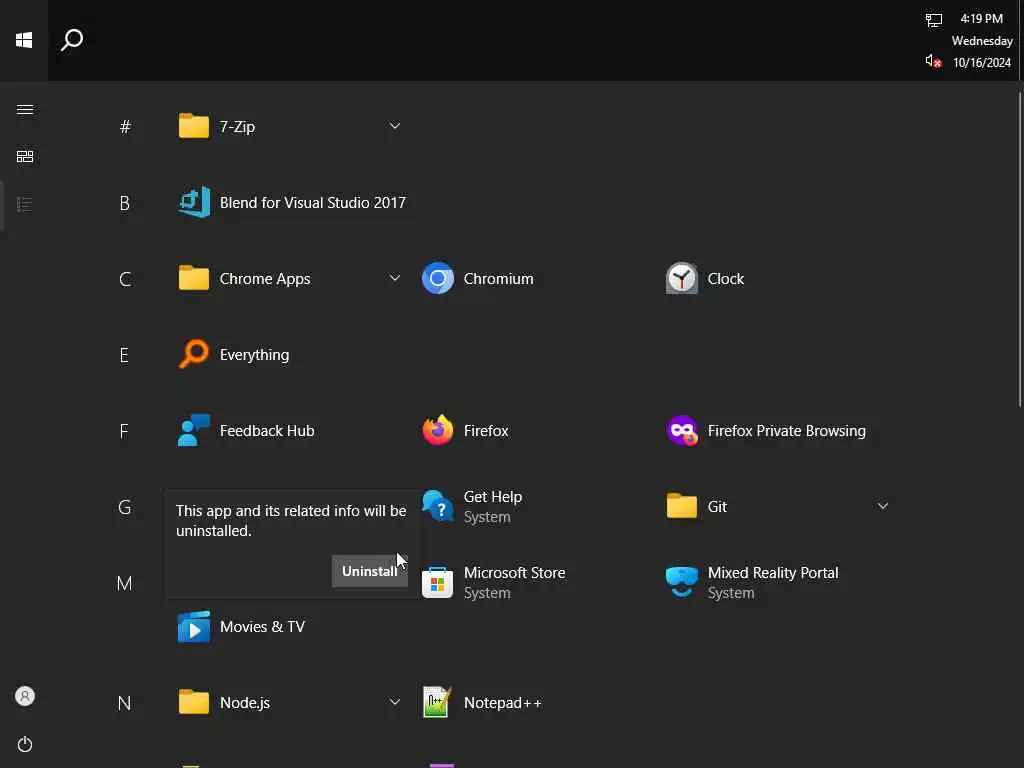This screenshot has height=768, width=1024.
Task: Launch Microsoft Store icon
Action: tap(438, 583)
